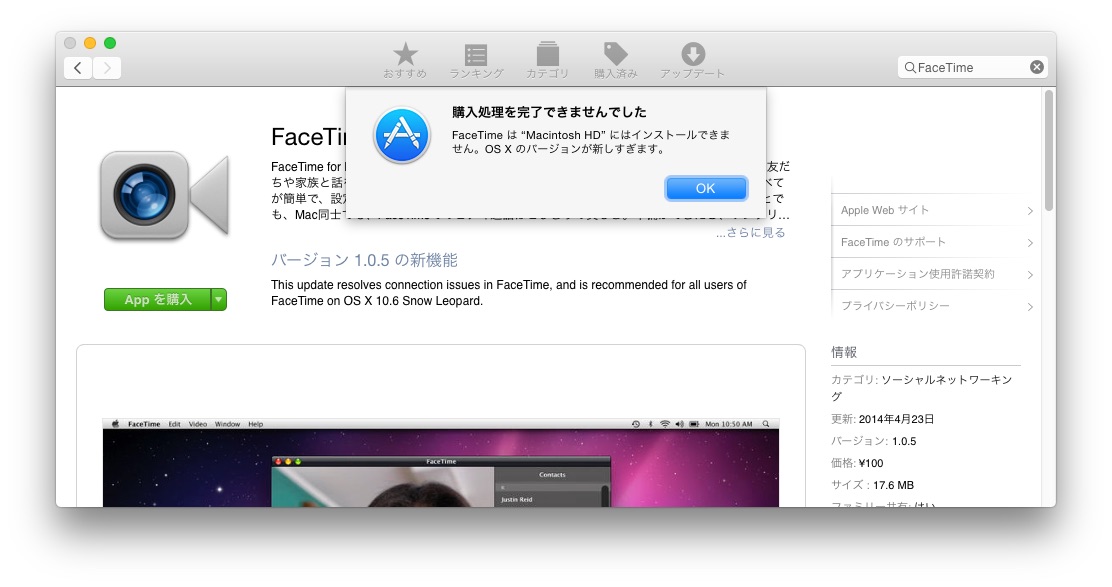Click the 購入処理を完了できませんでした dialog title
Viewport: 1112px width, 587px height.
549,112
